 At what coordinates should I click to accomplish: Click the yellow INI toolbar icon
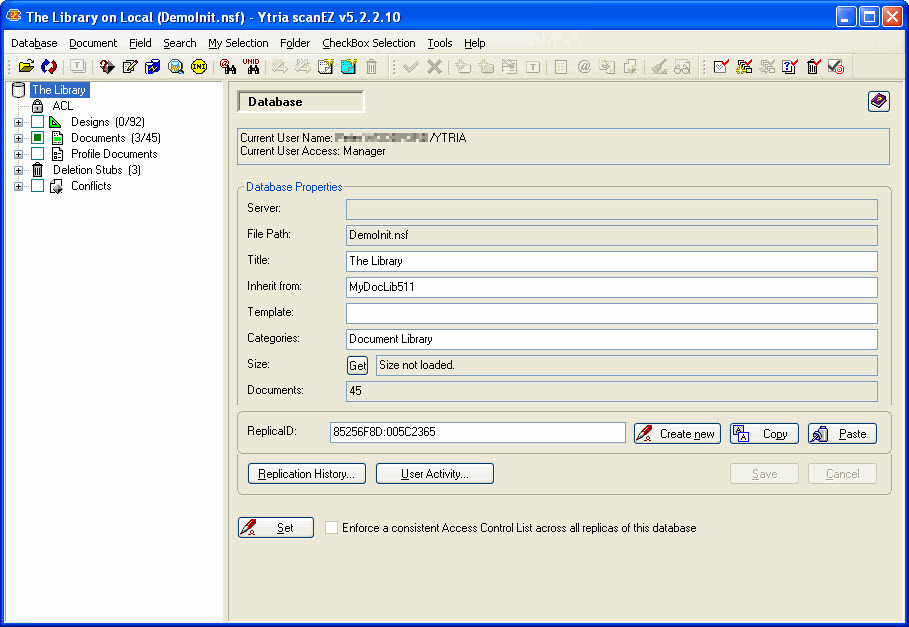pos(199,67)
